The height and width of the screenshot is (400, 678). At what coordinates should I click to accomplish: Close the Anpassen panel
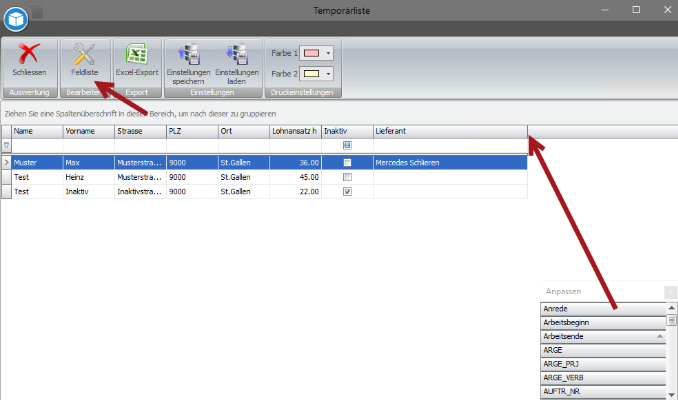(670, 292)
